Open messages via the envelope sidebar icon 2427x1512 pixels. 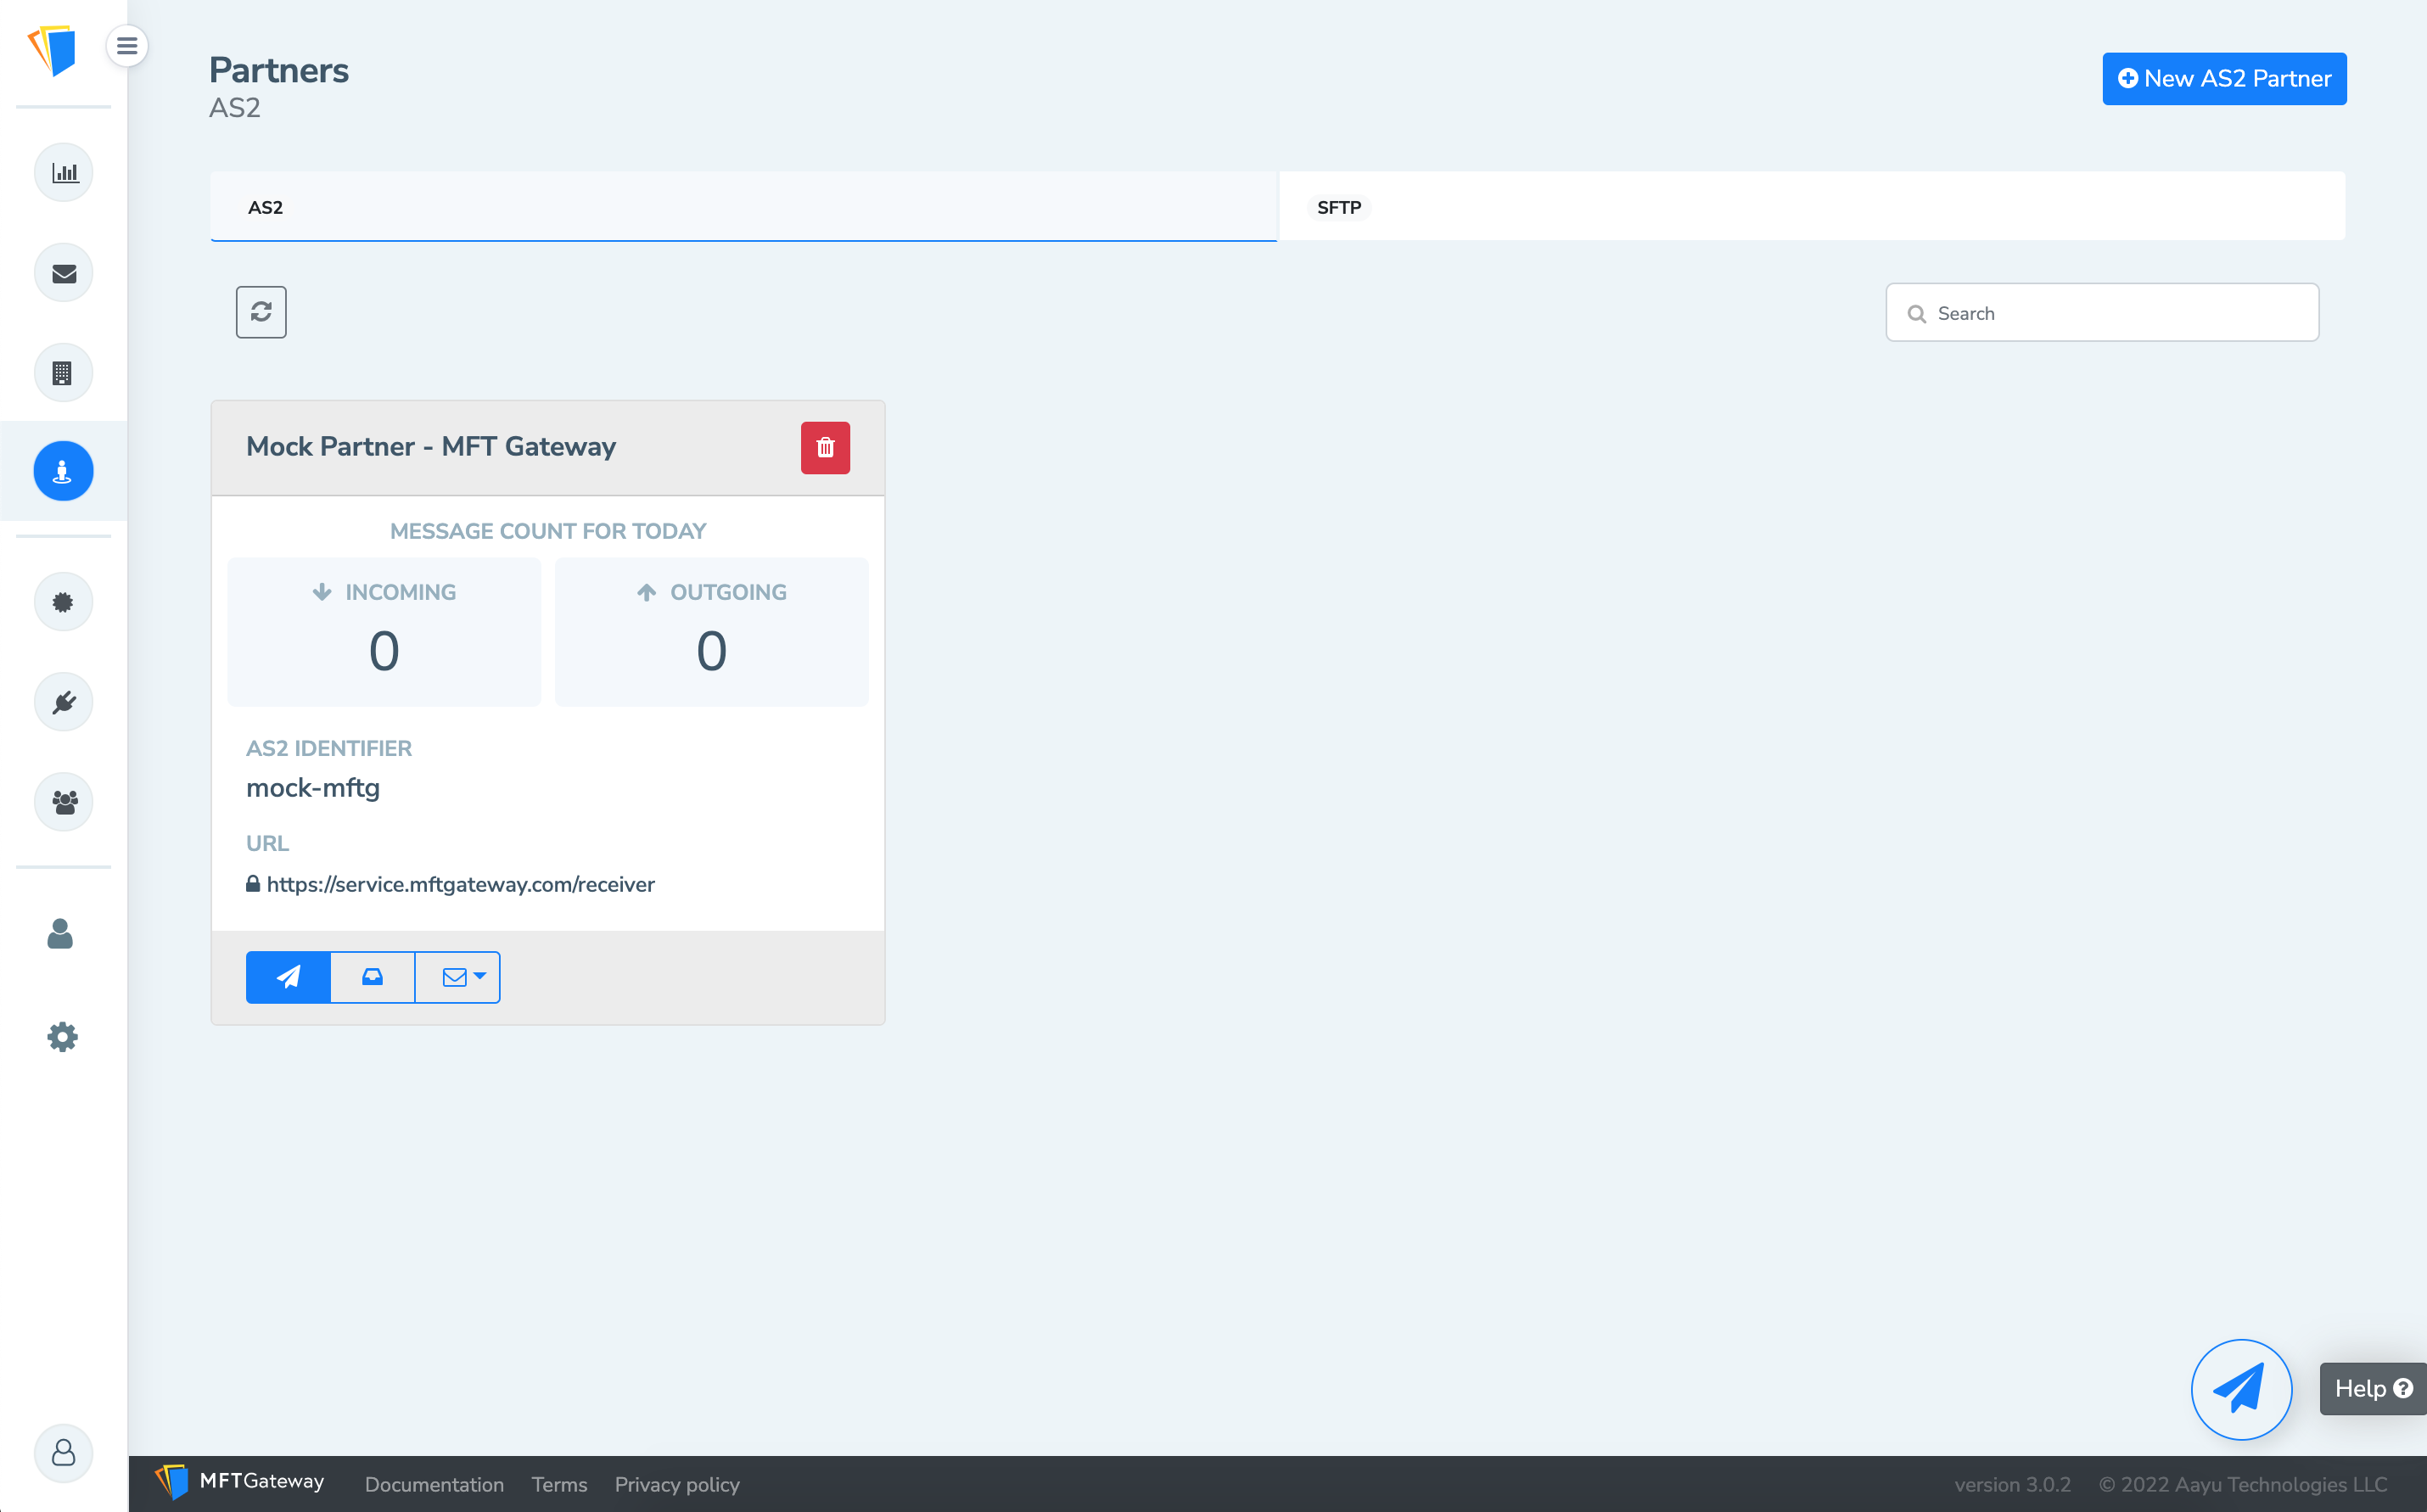63,271
